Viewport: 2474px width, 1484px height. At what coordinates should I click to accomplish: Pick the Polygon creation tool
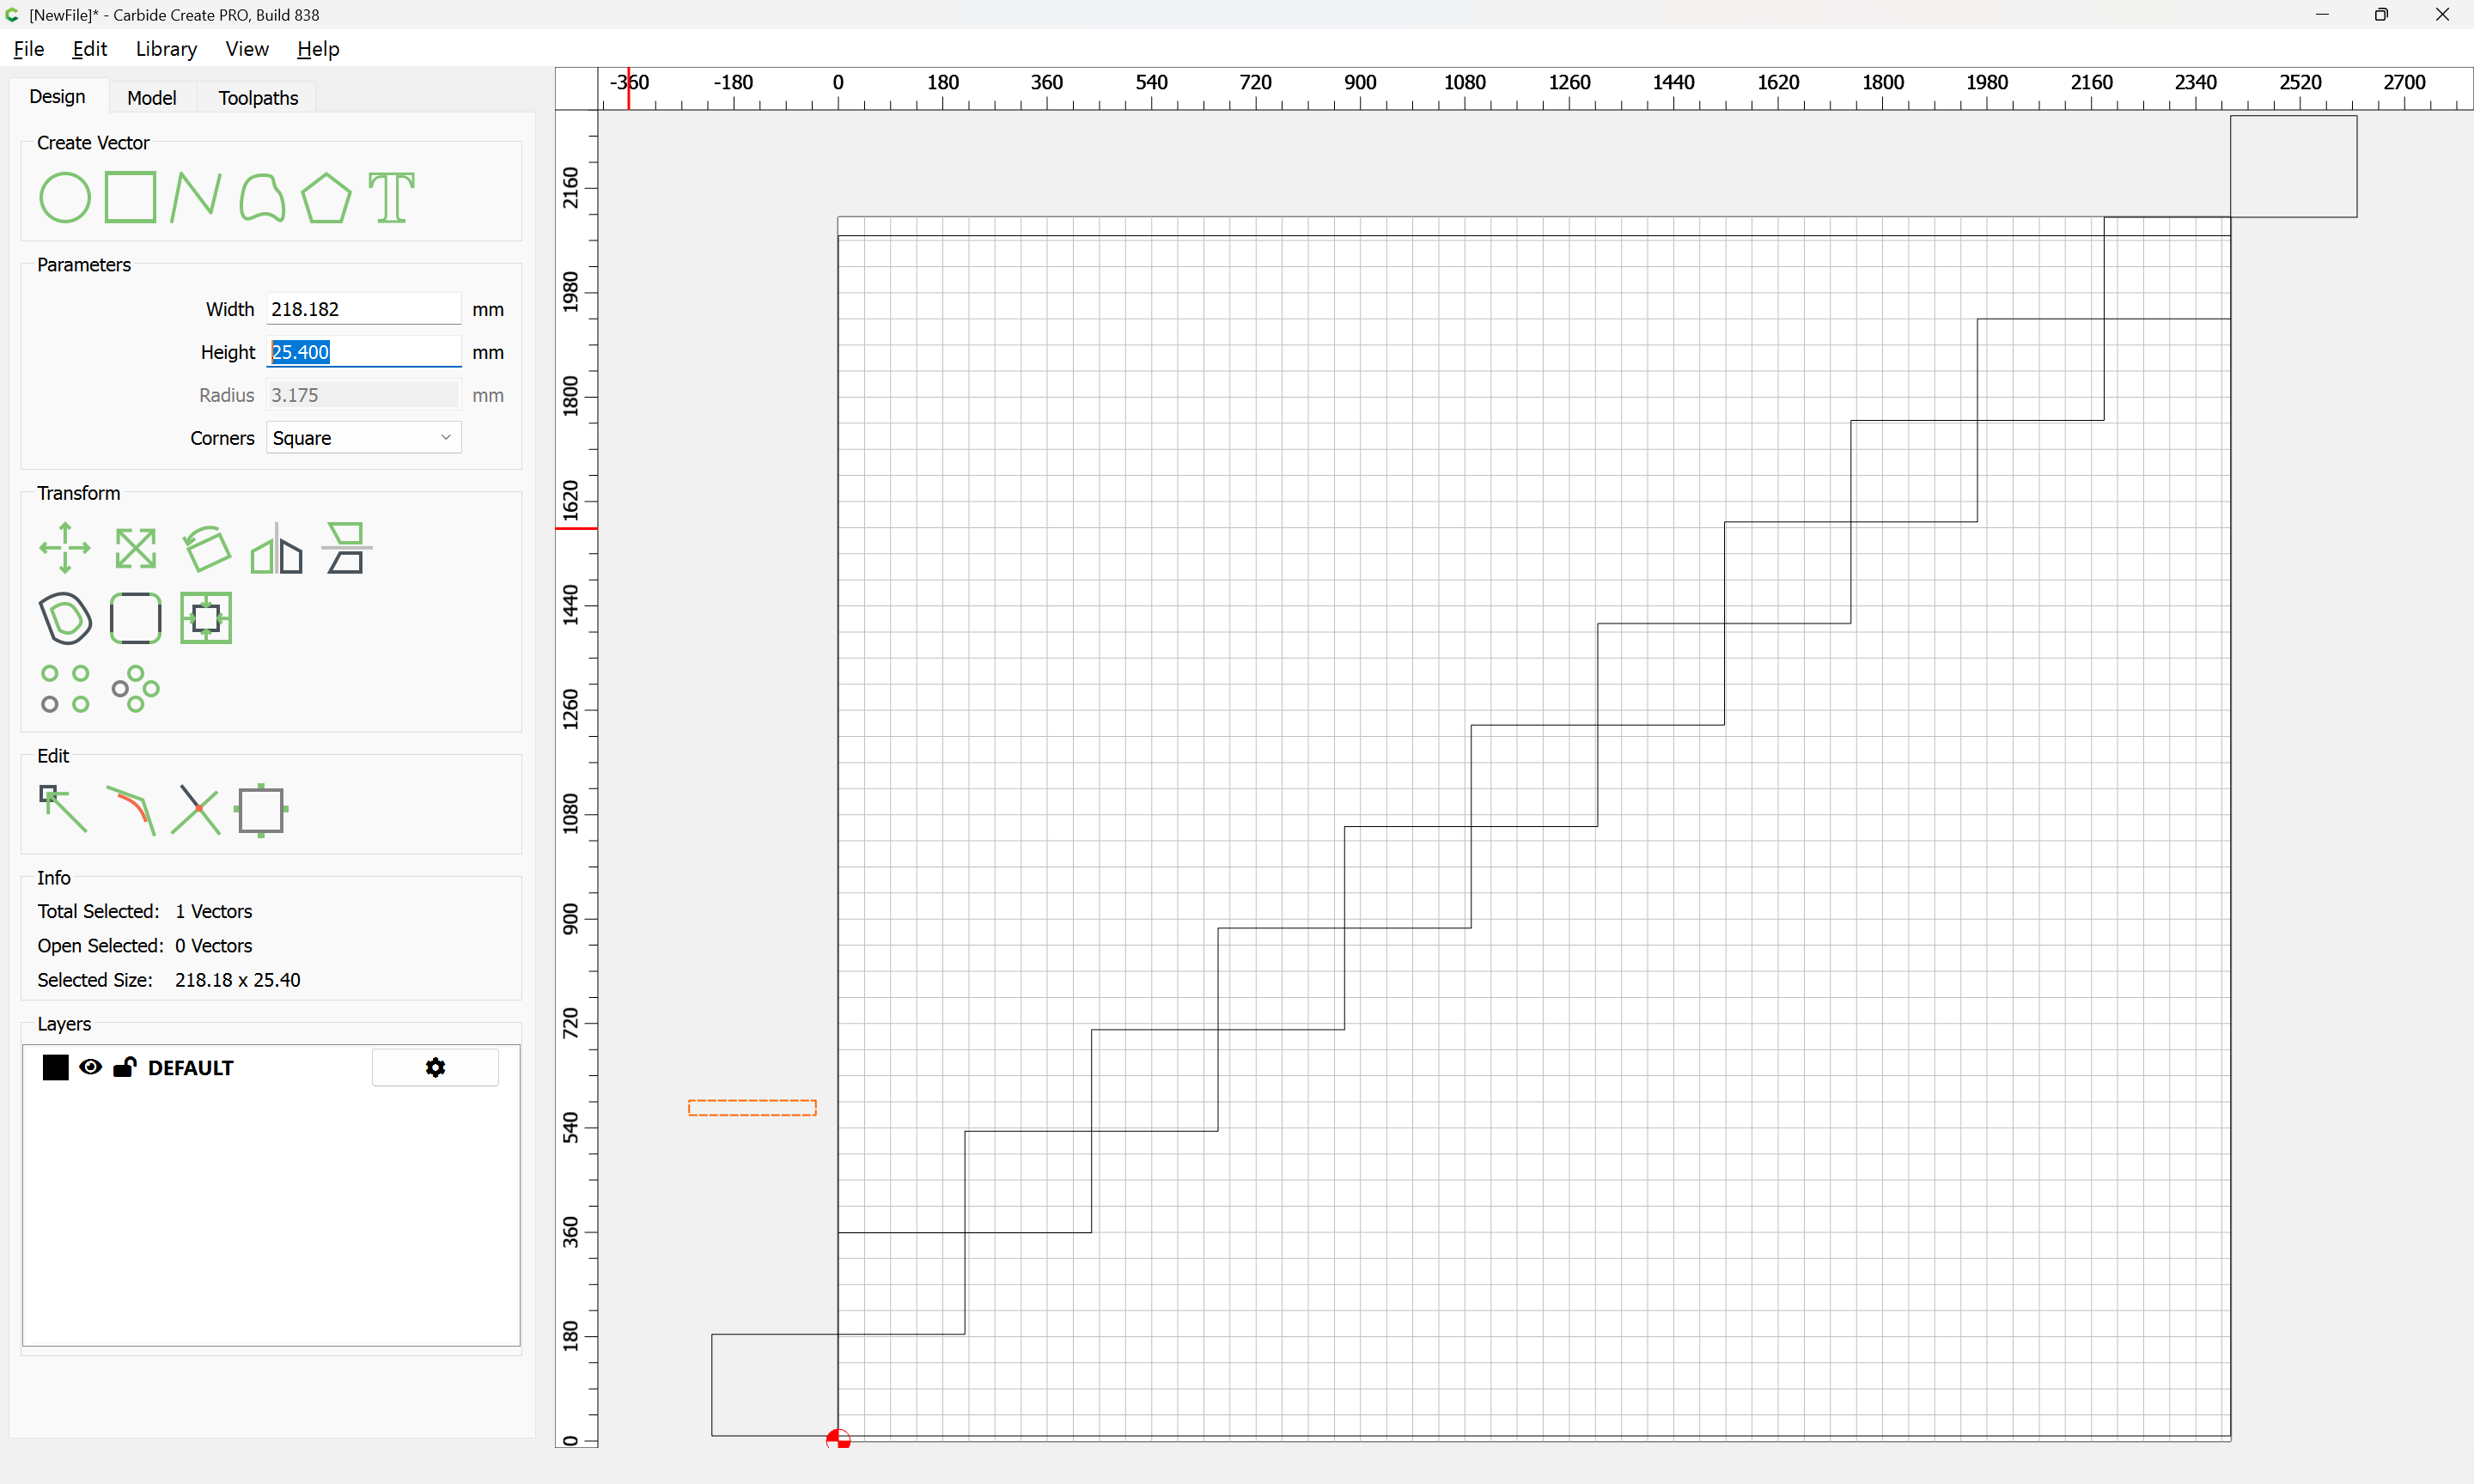326,197
